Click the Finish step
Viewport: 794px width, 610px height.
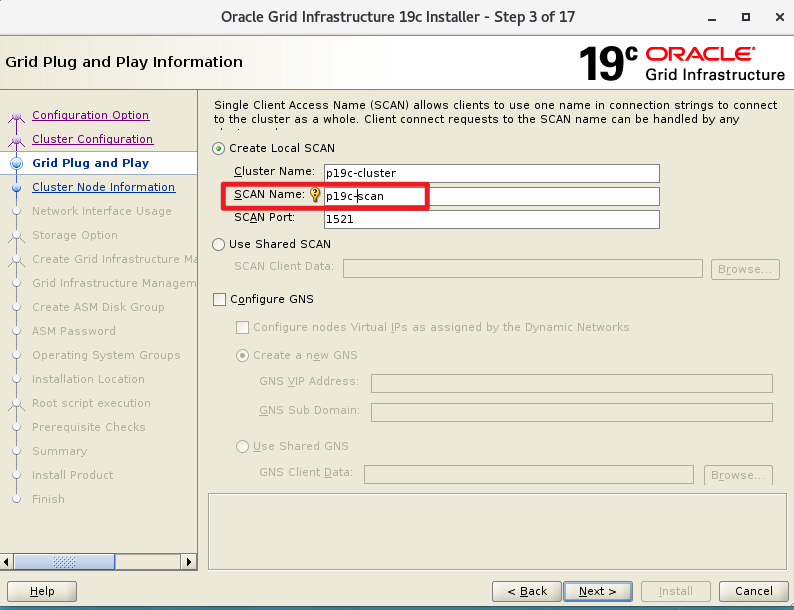[48, 499]
